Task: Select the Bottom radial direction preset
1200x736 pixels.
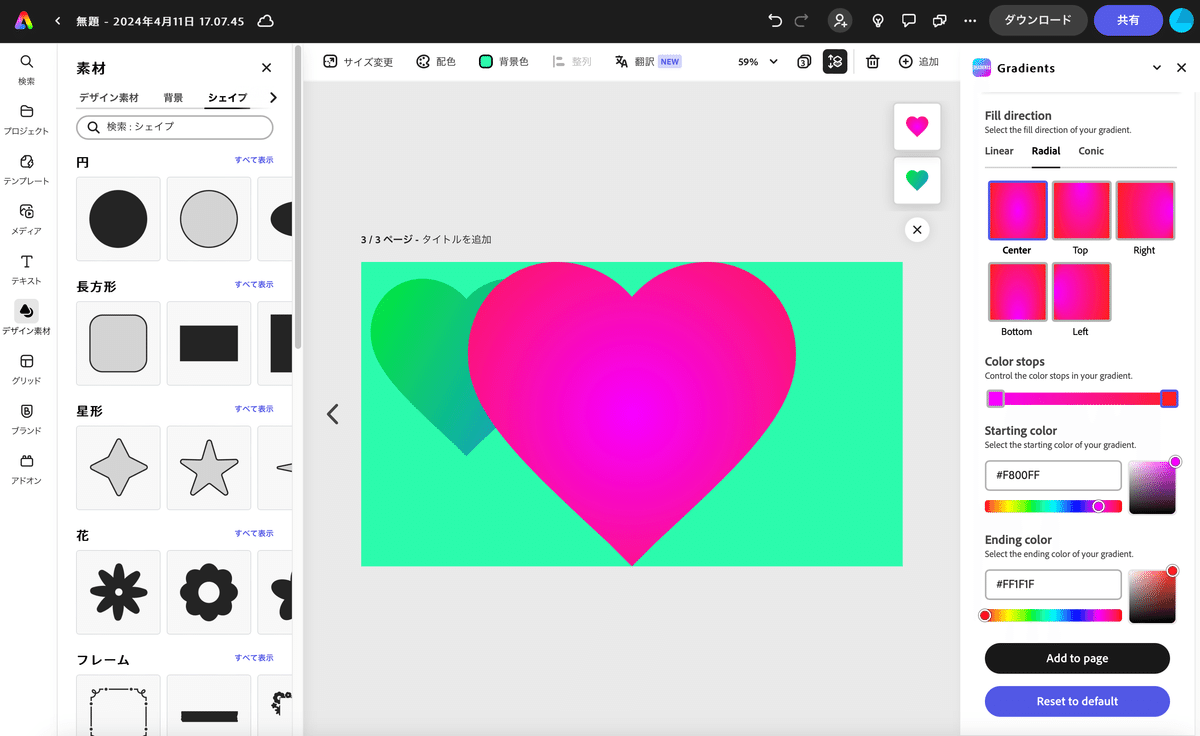Action: (x=1017, y=292)
